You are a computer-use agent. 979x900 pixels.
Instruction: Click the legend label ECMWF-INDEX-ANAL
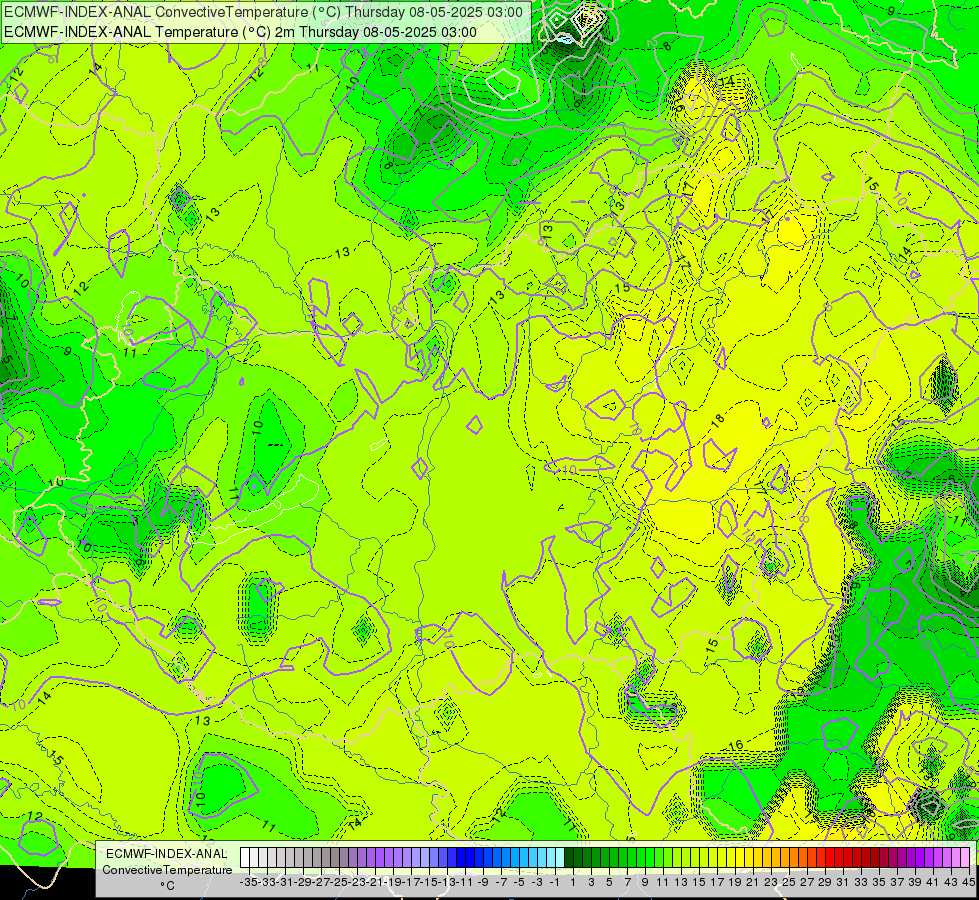pyautogui.click(x=167, y=854)
